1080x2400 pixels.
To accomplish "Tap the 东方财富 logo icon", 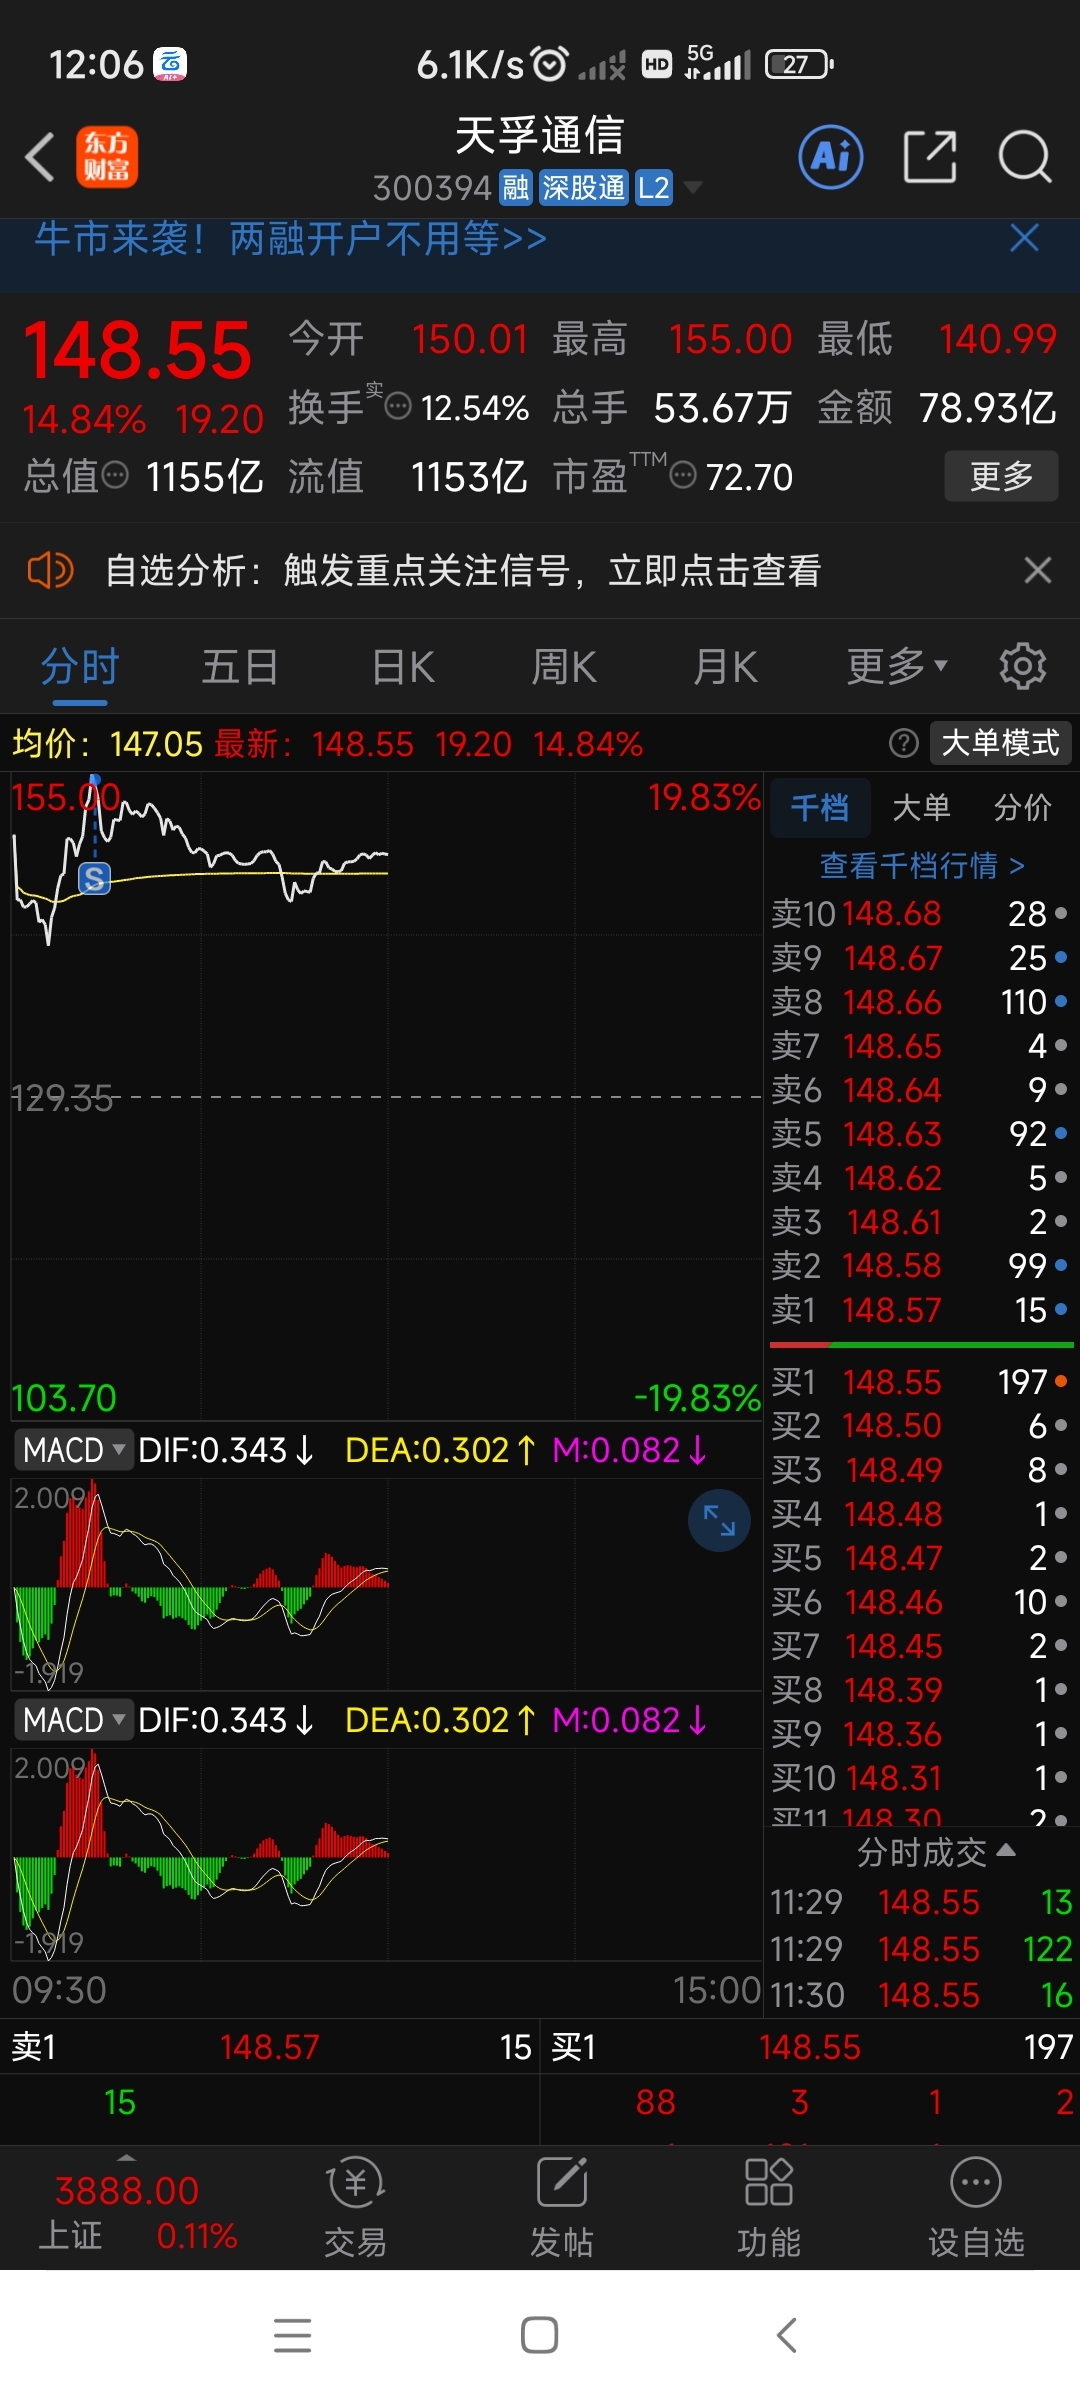I will tap(107, 157).
